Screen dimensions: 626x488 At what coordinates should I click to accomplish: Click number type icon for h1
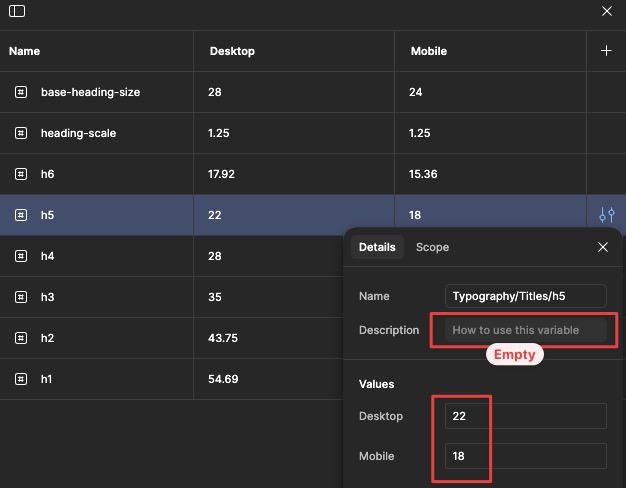[x=21, y=379]
